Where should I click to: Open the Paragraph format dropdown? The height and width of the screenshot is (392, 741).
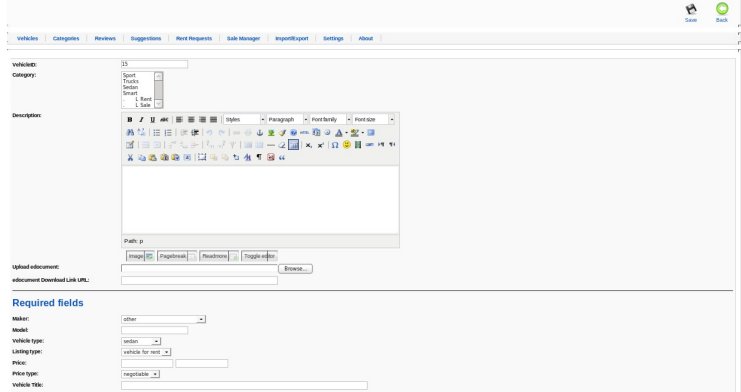click(287, 120)
